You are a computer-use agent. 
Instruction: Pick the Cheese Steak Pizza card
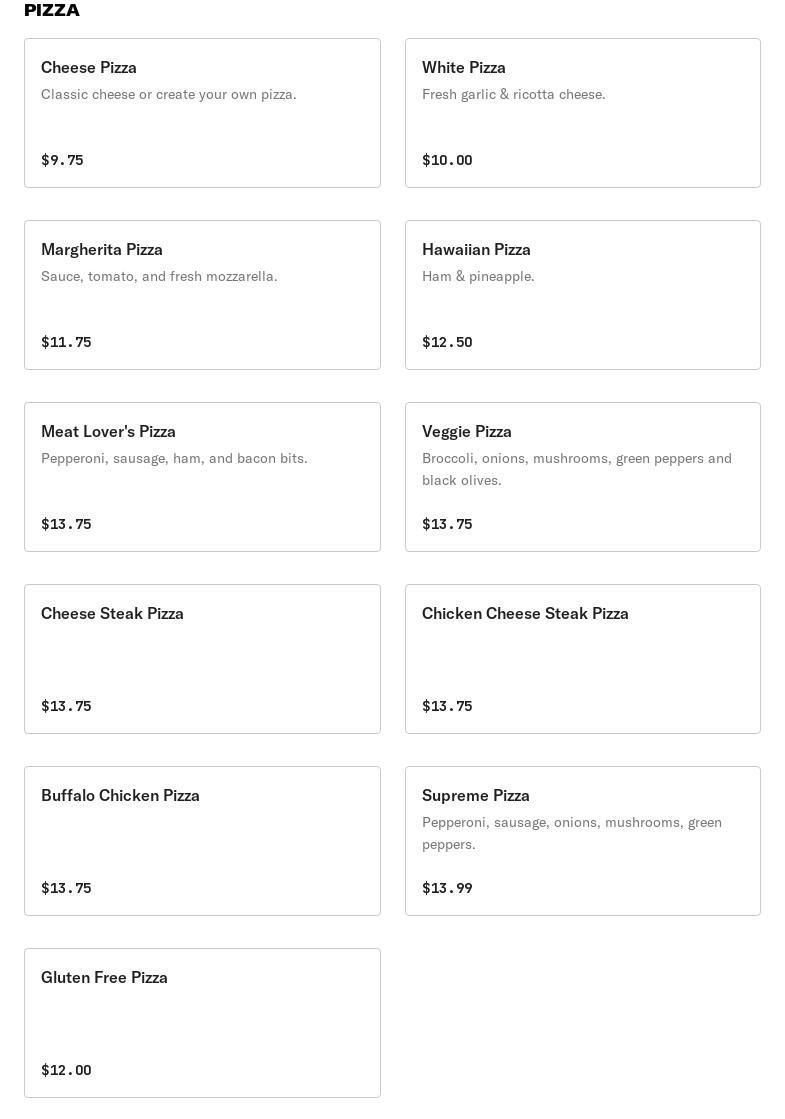[202, 659]
